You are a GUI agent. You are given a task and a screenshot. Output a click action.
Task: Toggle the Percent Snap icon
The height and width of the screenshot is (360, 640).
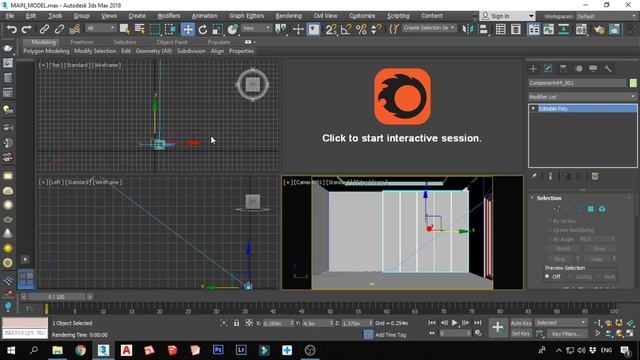pyautogui.click(x=361, y=29)
